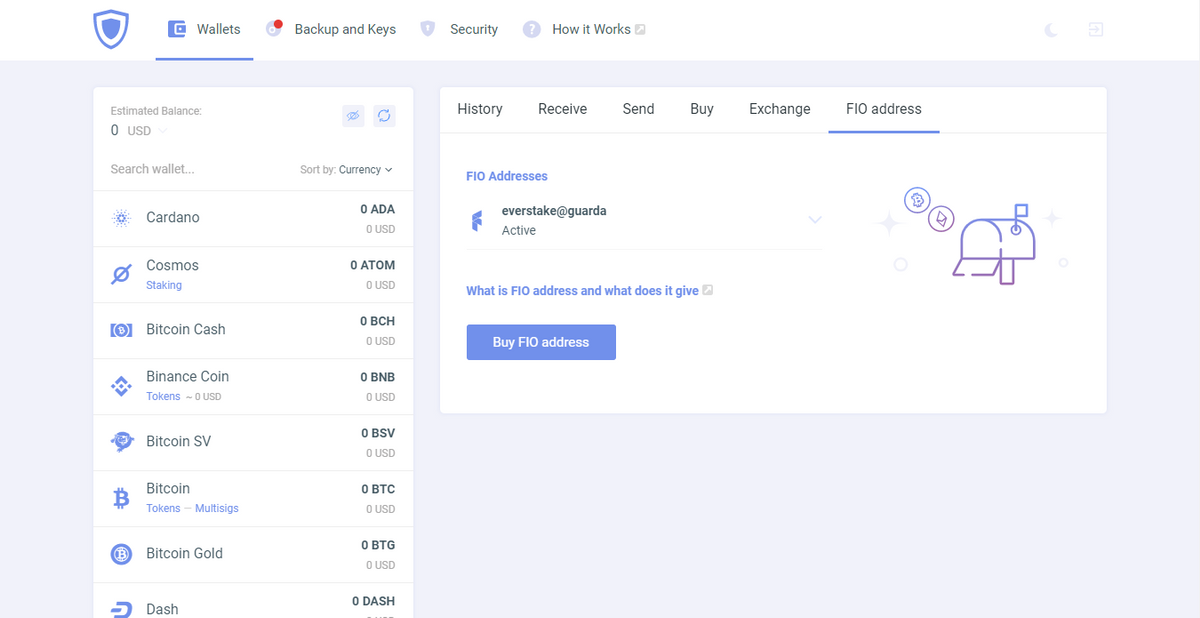Open Backup and Keys page
This screenshot has height=618, width=1200.
click(331, 29)
